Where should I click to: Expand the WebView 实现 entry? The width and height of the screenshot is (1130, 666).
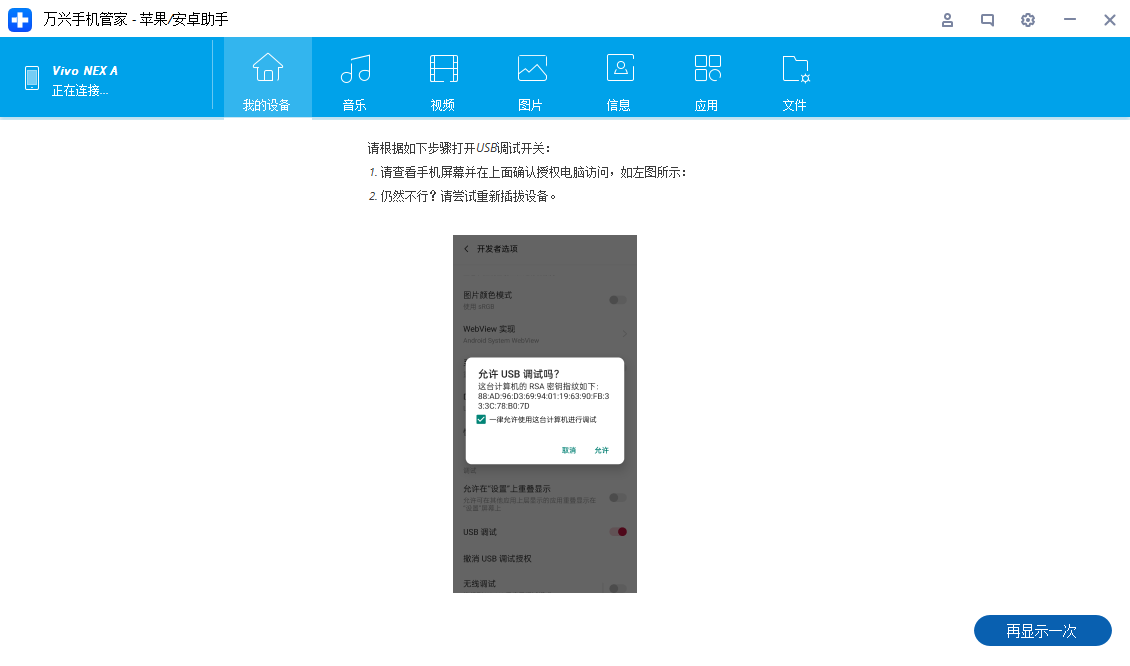tap(544, 331)
